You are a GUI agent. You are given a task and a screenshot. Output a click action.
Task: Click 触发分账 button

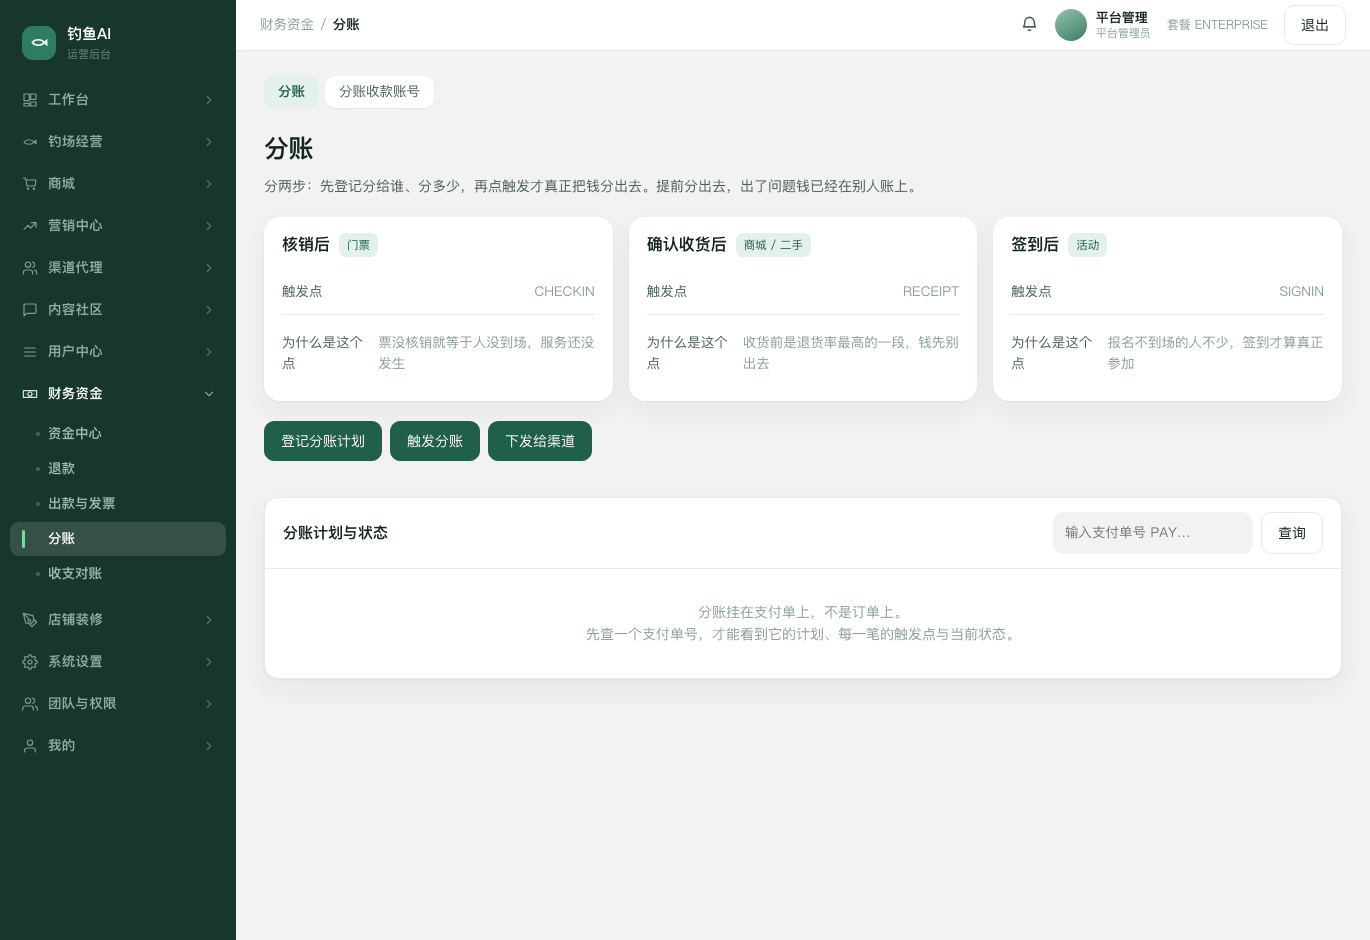point(435,441)
